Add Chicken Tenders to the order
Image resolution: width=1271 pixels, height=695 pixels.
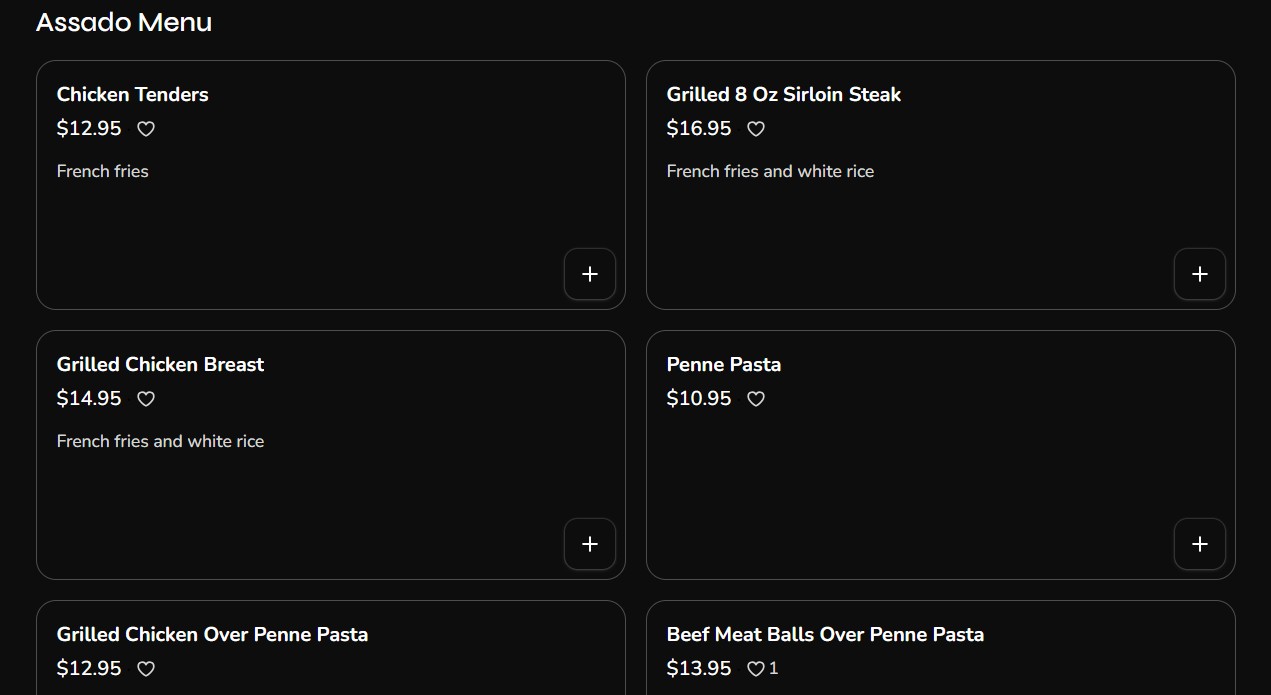[x=590, y=274]
